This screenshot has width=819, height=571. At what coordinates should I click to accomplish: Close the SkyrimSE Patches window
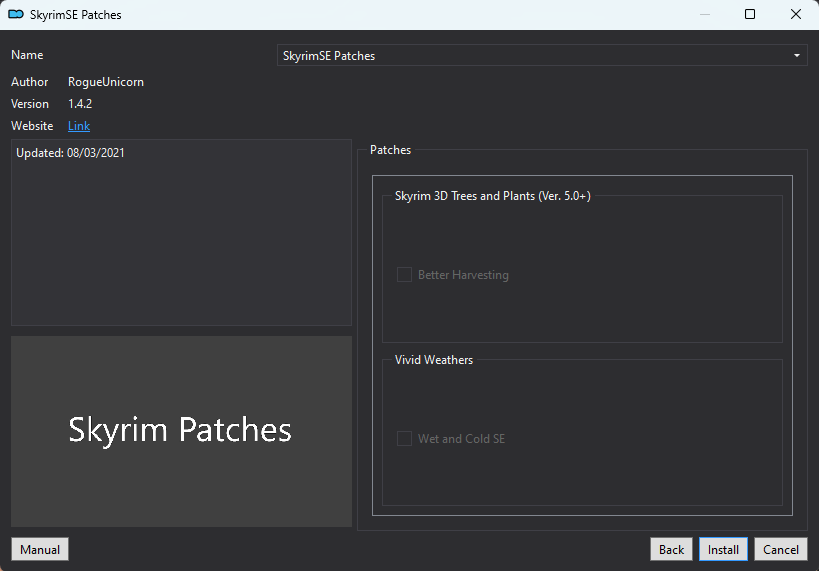tap(795, 14)
